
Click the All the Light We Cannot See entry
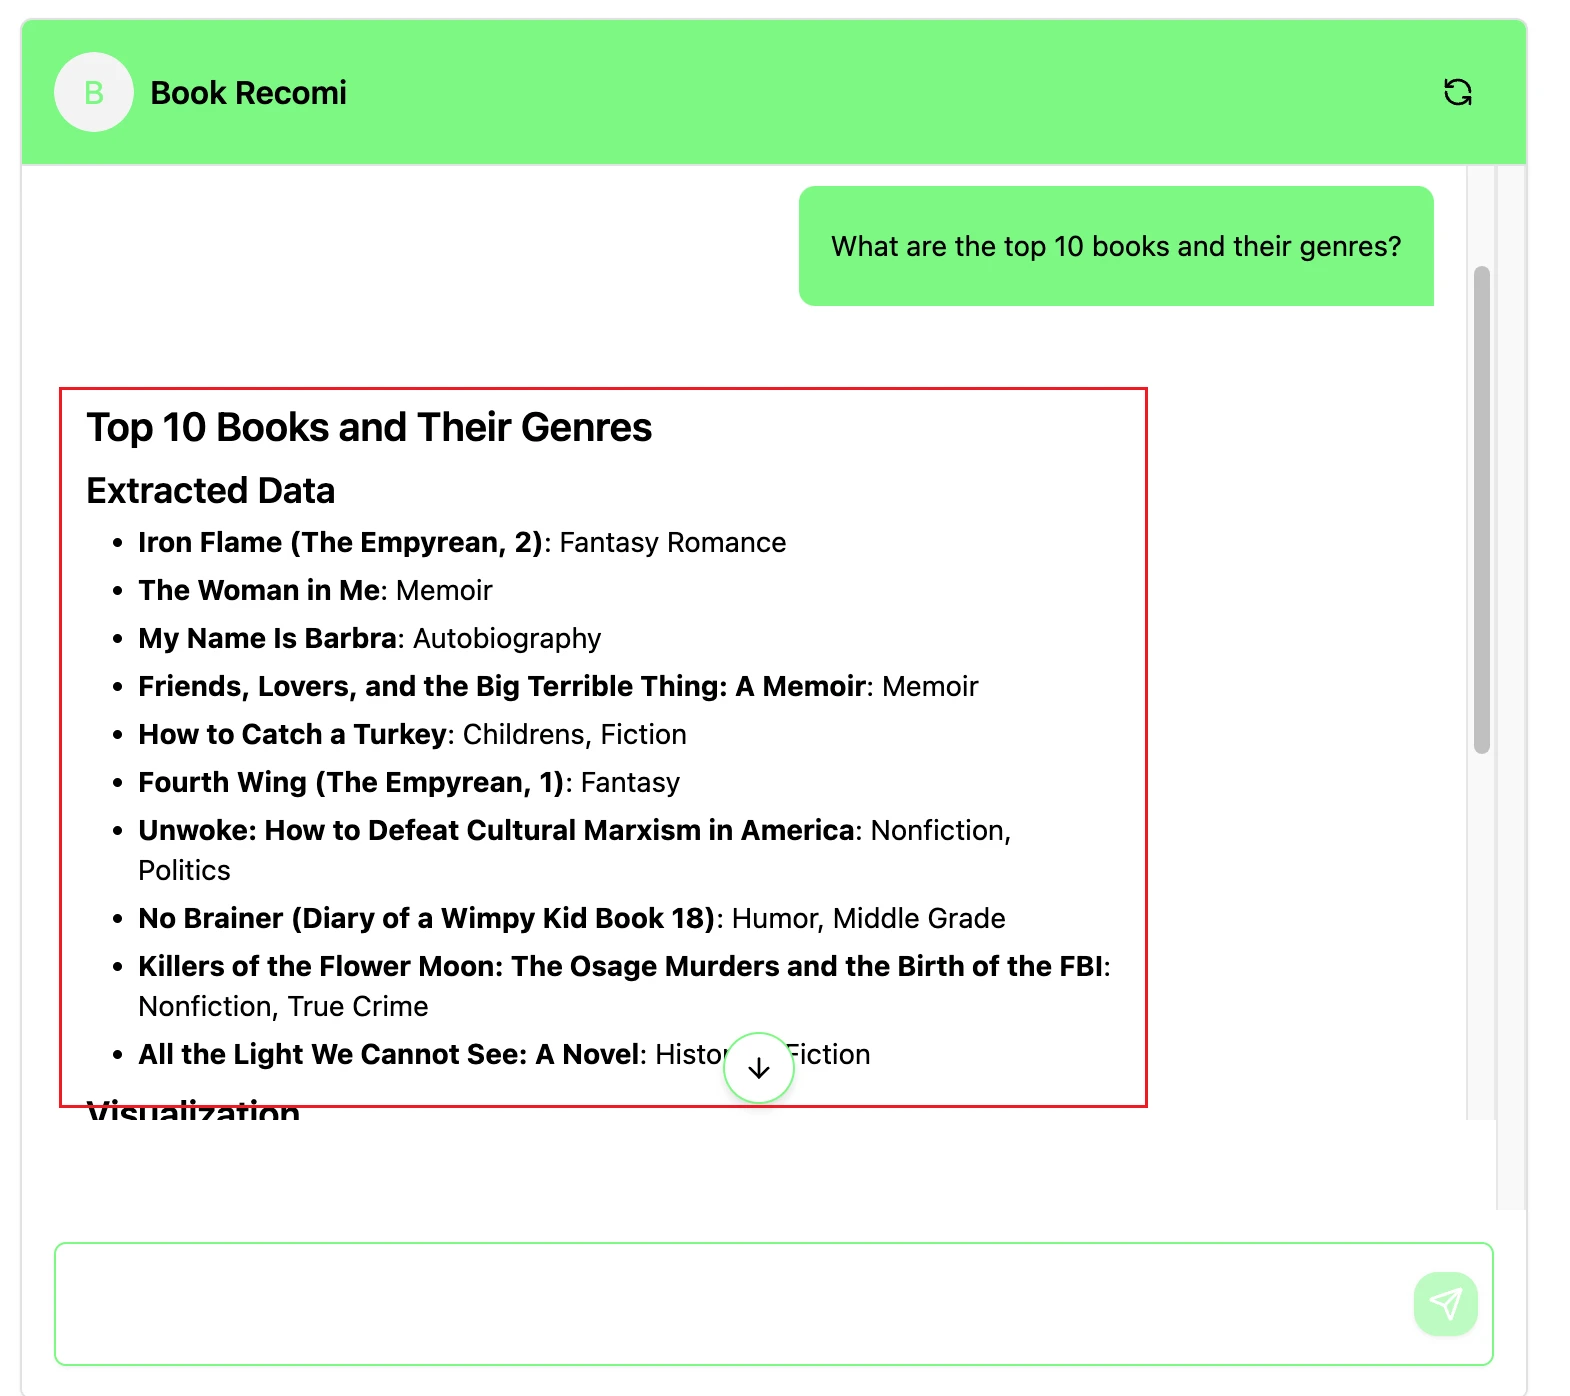click(x=504, y=1054)
